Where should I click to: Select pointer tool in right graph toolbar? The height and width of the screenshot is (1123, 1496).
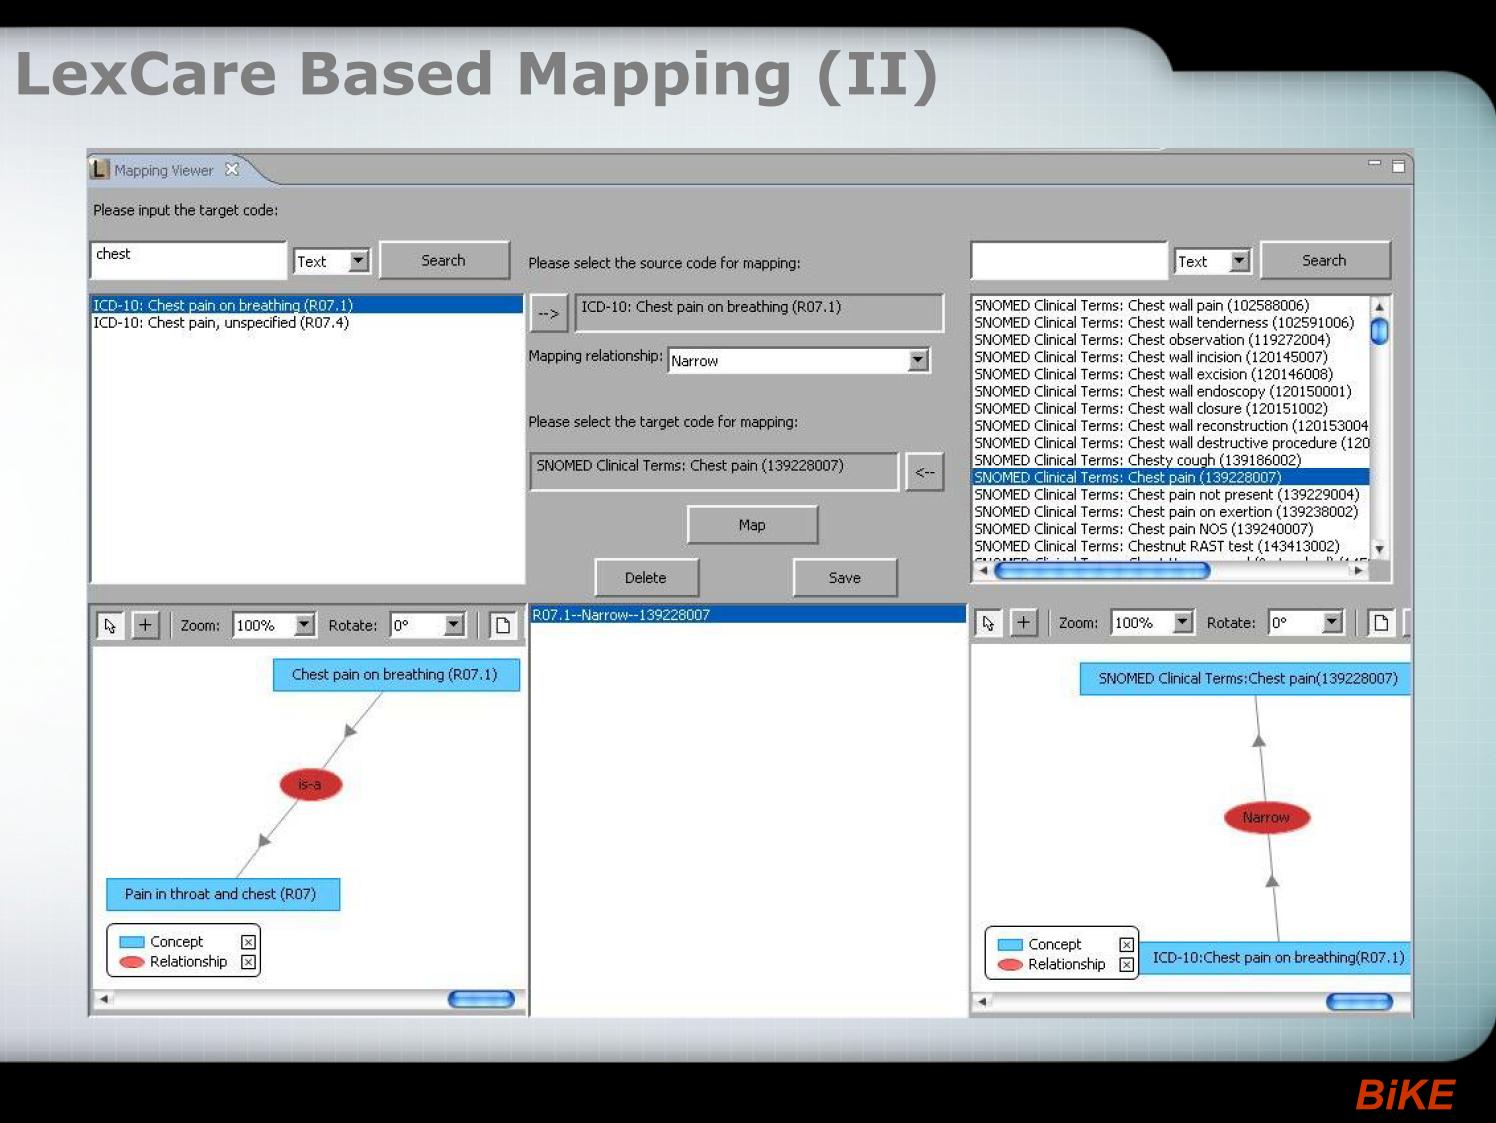tap(989, 623)
